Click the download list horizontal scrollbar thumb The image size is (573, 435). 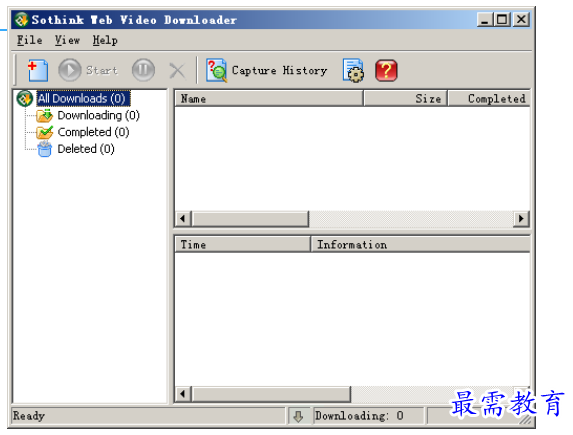coord(251,219)
